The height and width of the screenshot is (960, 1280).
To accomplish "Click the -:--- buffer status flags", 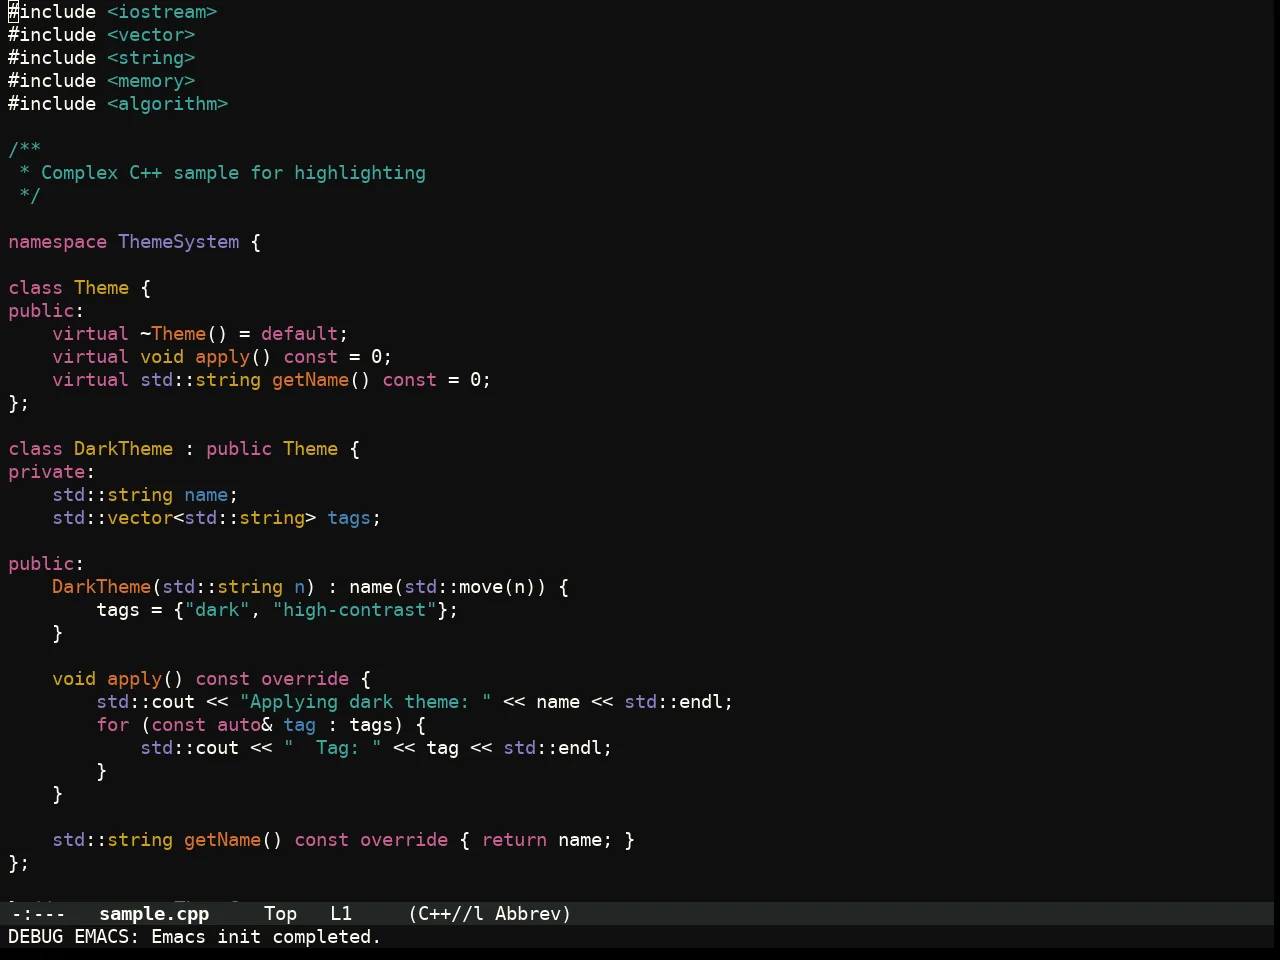I will click(x=38, y=914).
